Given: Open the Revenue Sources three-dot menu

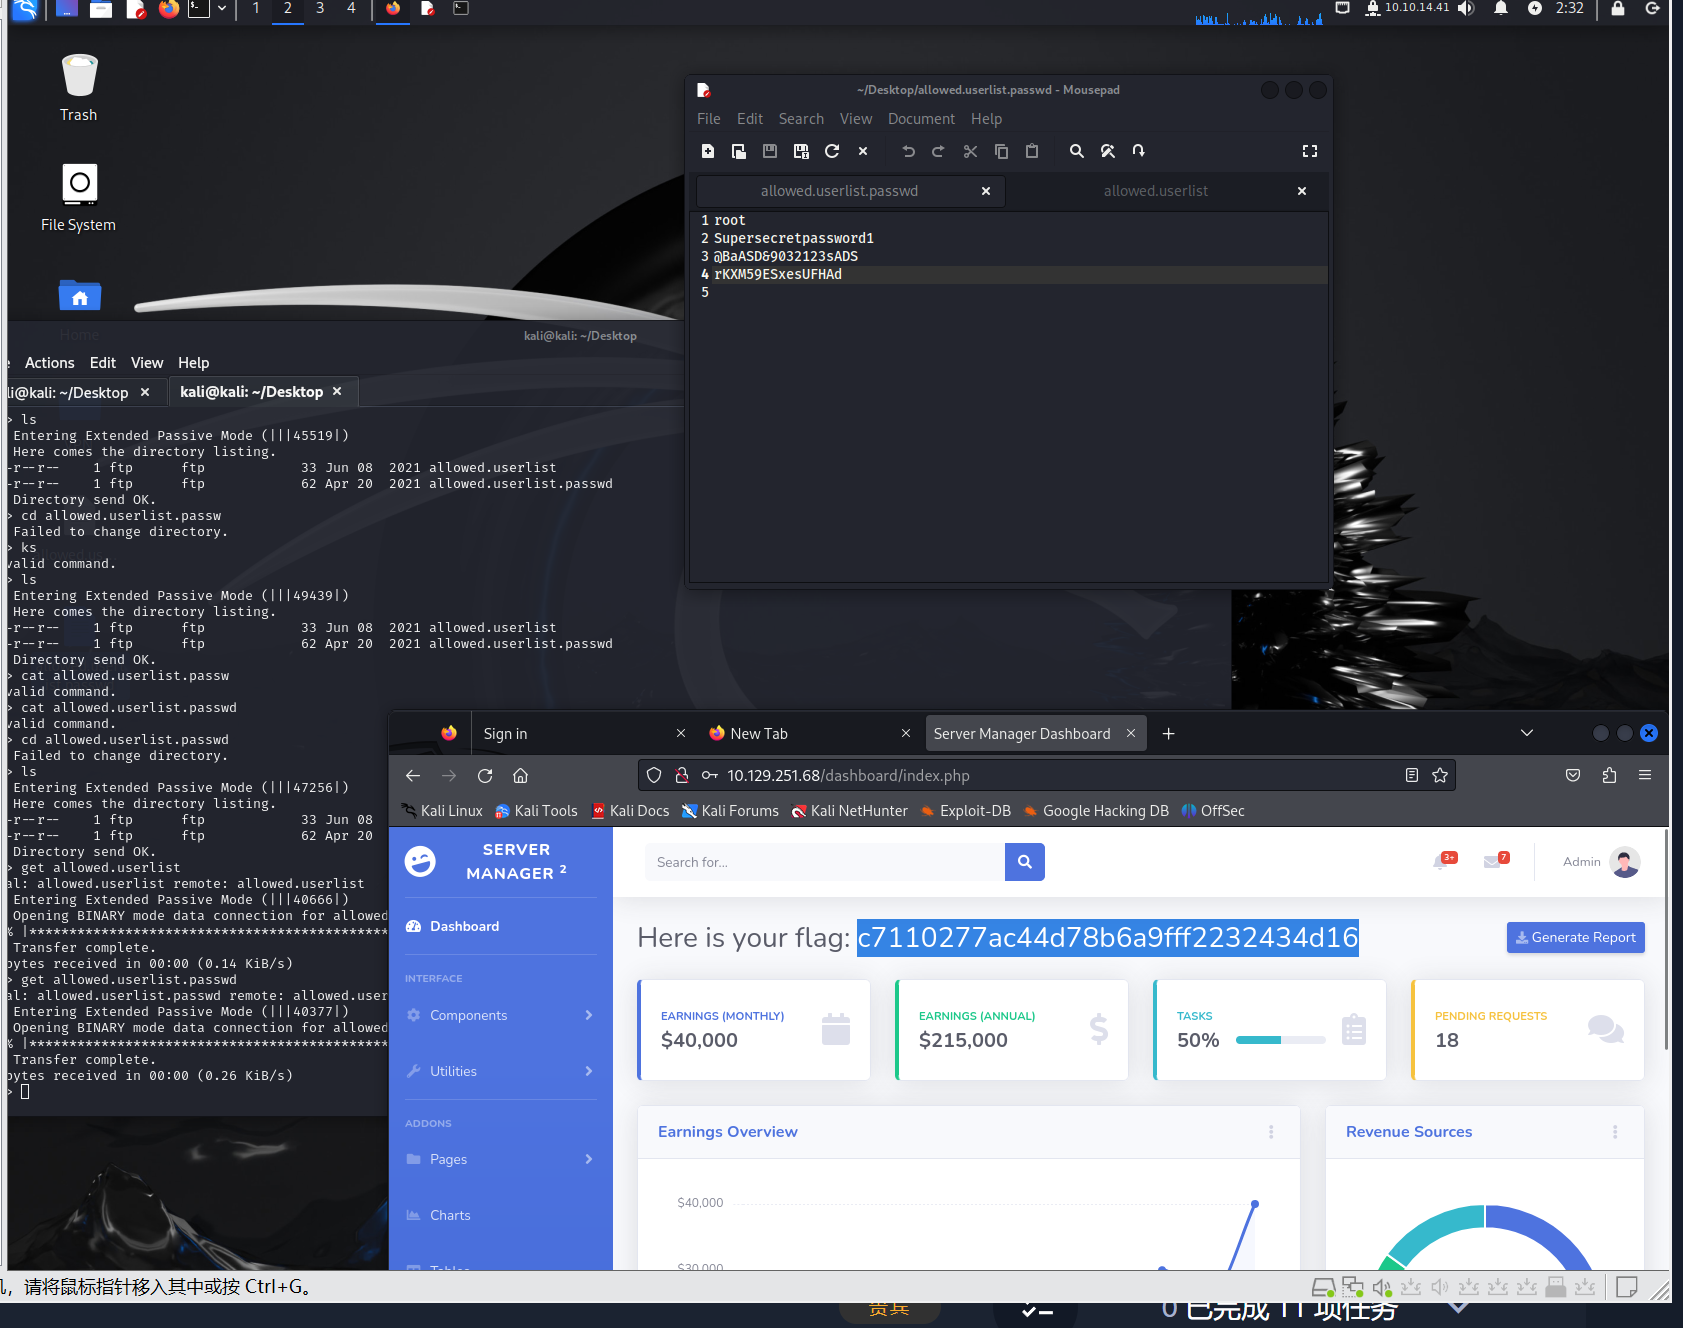Looking at the screenshot, I should click(1615, 1132).
